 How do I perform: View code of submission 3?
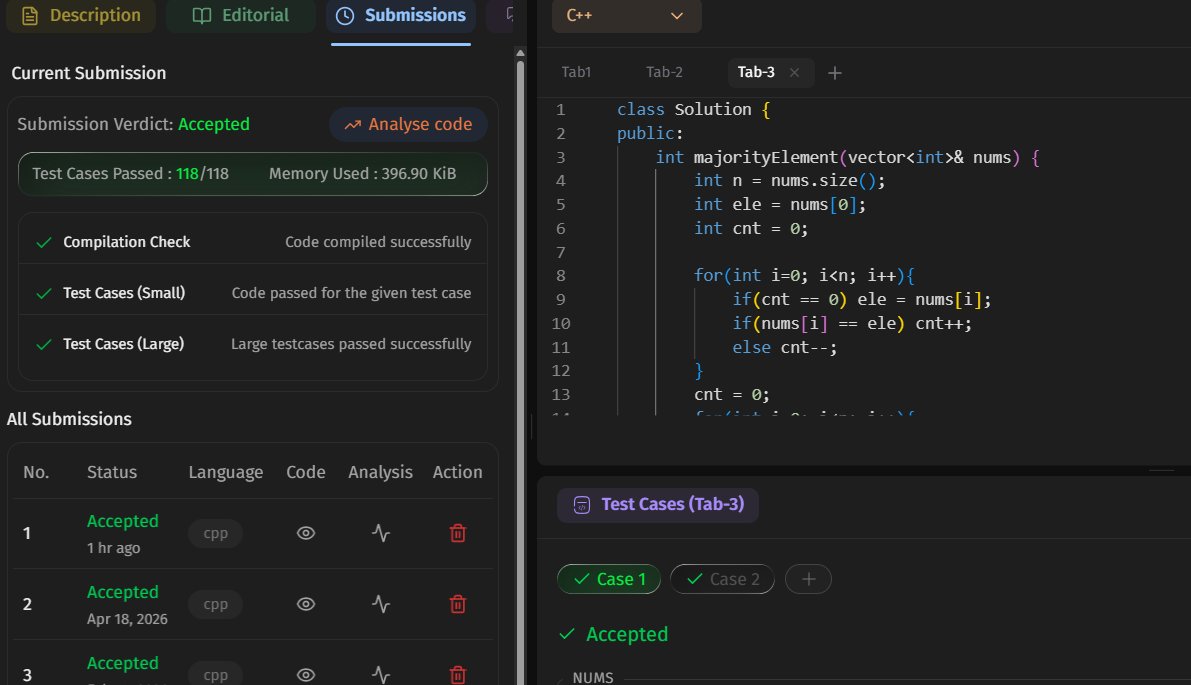pyautogui.click(x=305, y=675)
